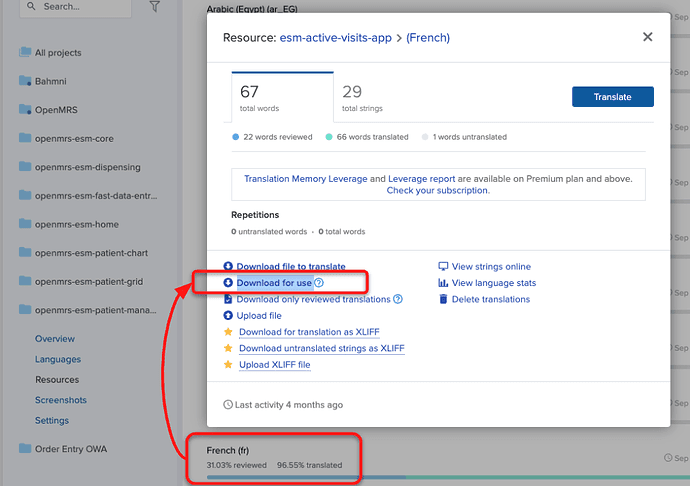
Task: Open the Leverage report link
Action: pos(422,179)
